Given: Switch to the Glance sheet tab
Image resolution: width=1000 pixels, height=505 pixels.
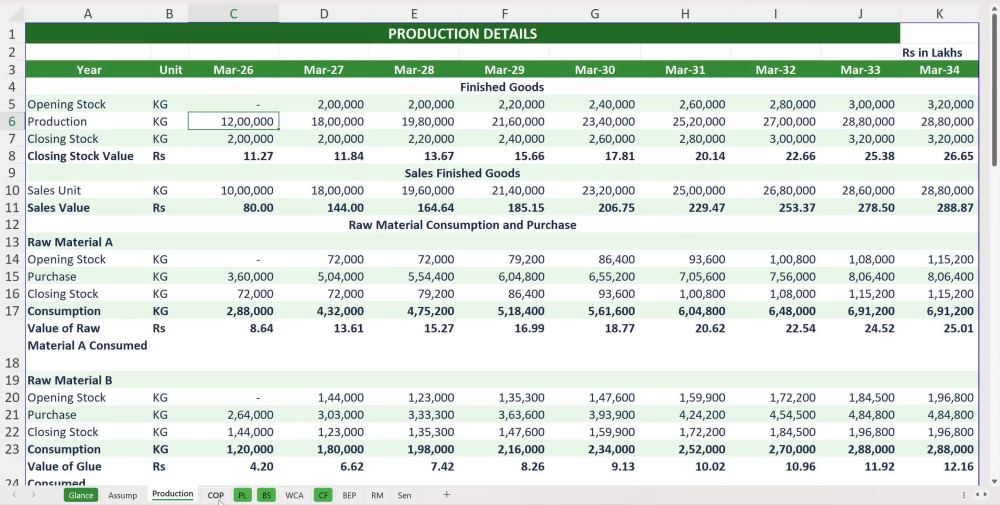Looking at the screenshot, I should 80,495.
